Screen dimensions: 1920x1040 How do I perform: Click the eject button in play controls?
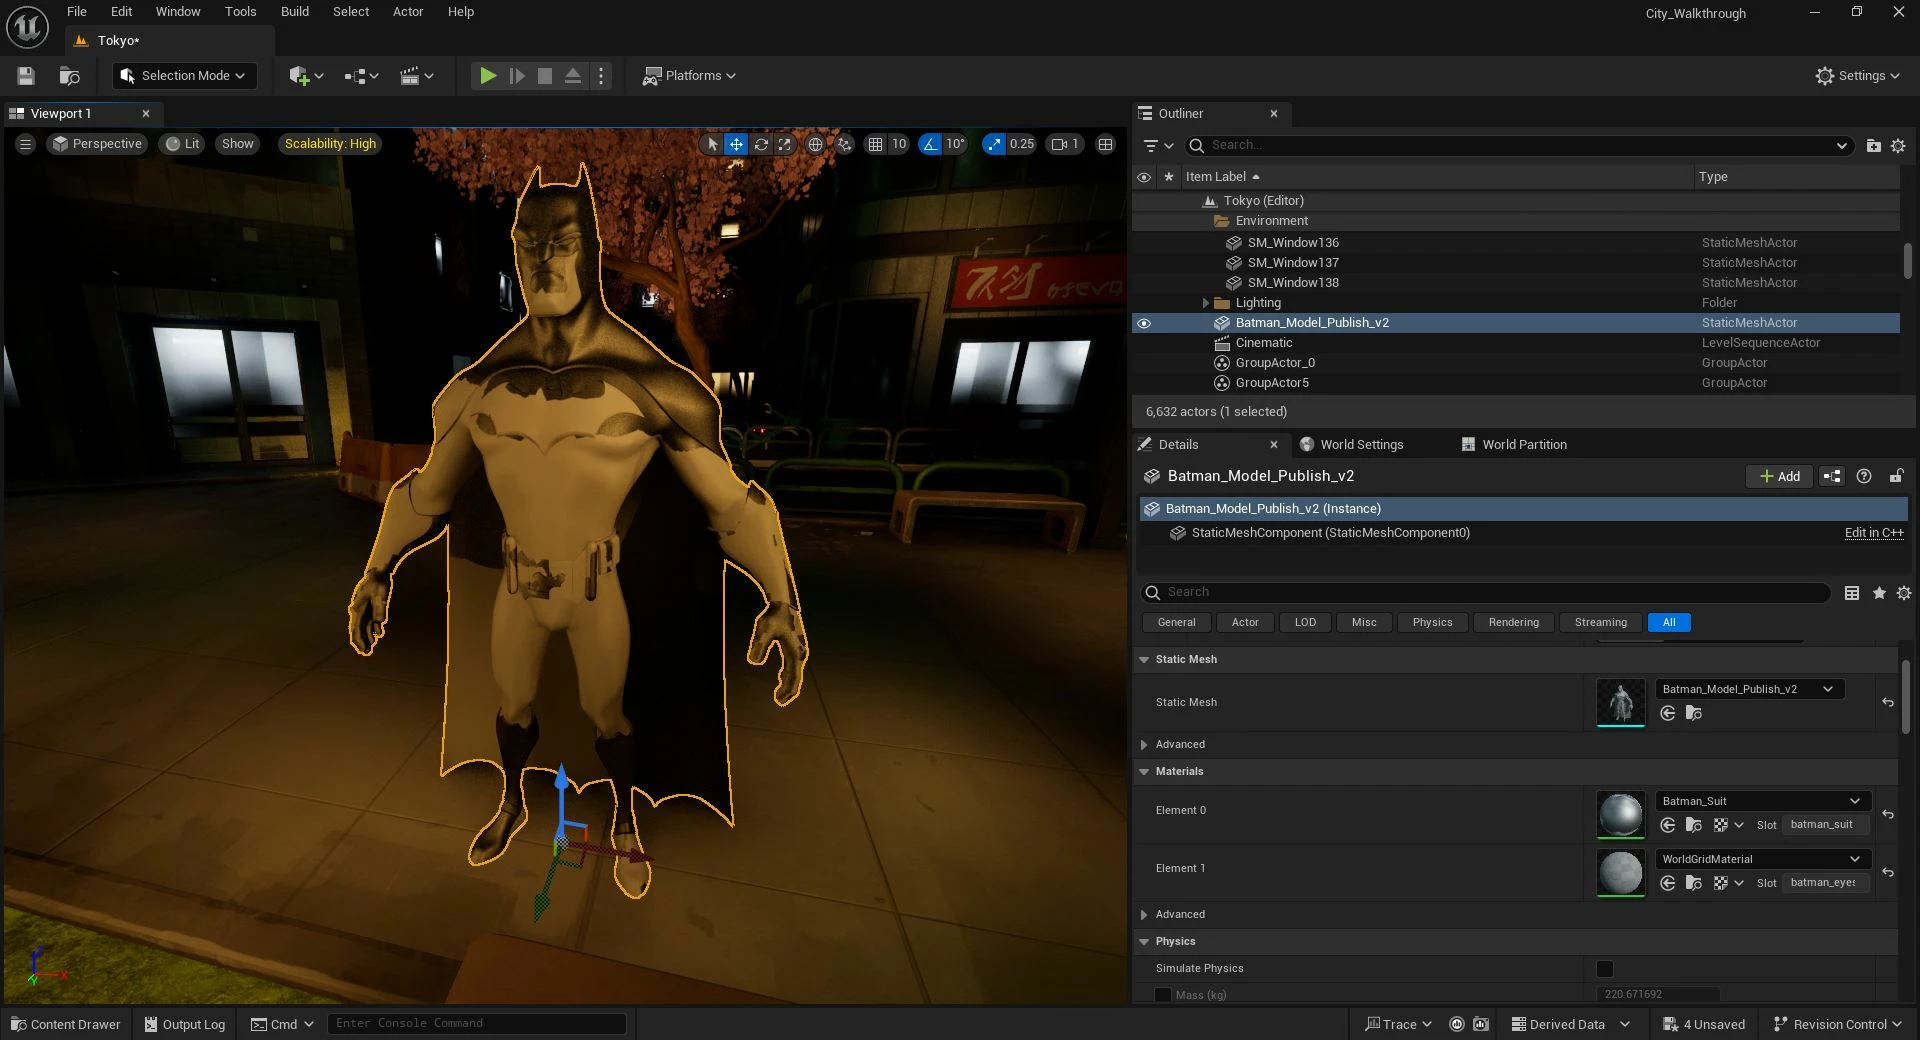point(573,76)
